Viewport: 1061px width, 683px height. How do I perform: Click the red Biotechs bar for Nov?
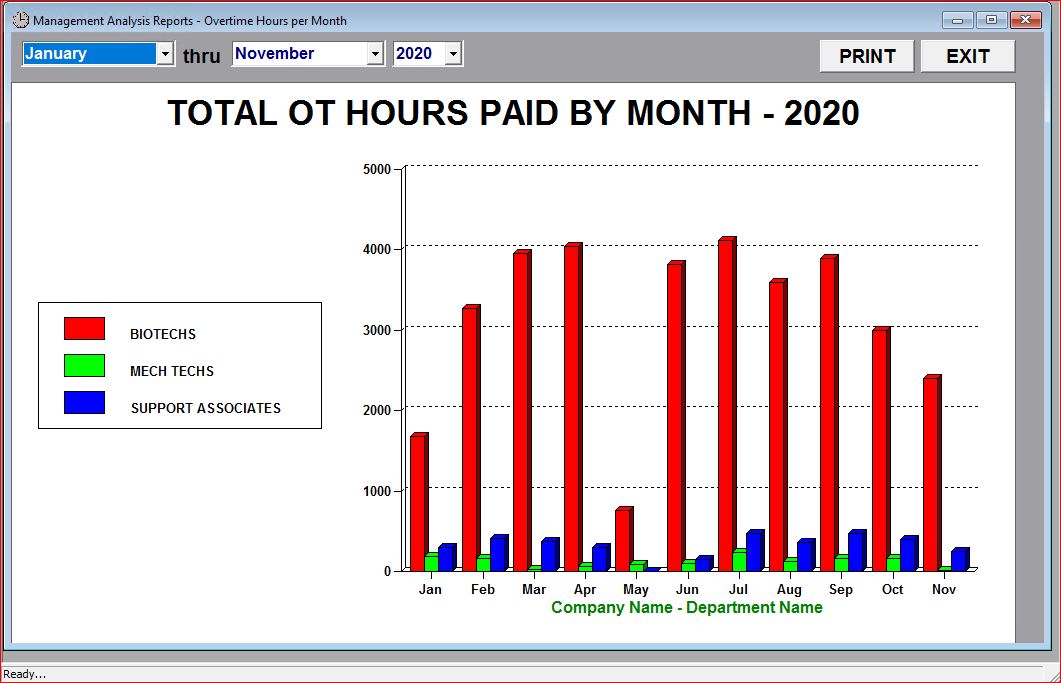(931, 474)
